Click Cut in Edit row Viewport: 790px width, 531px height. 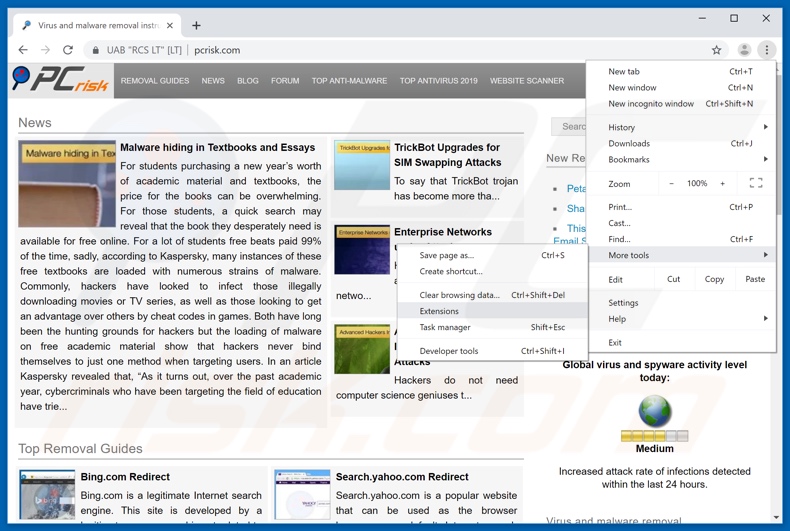(674, 279)
